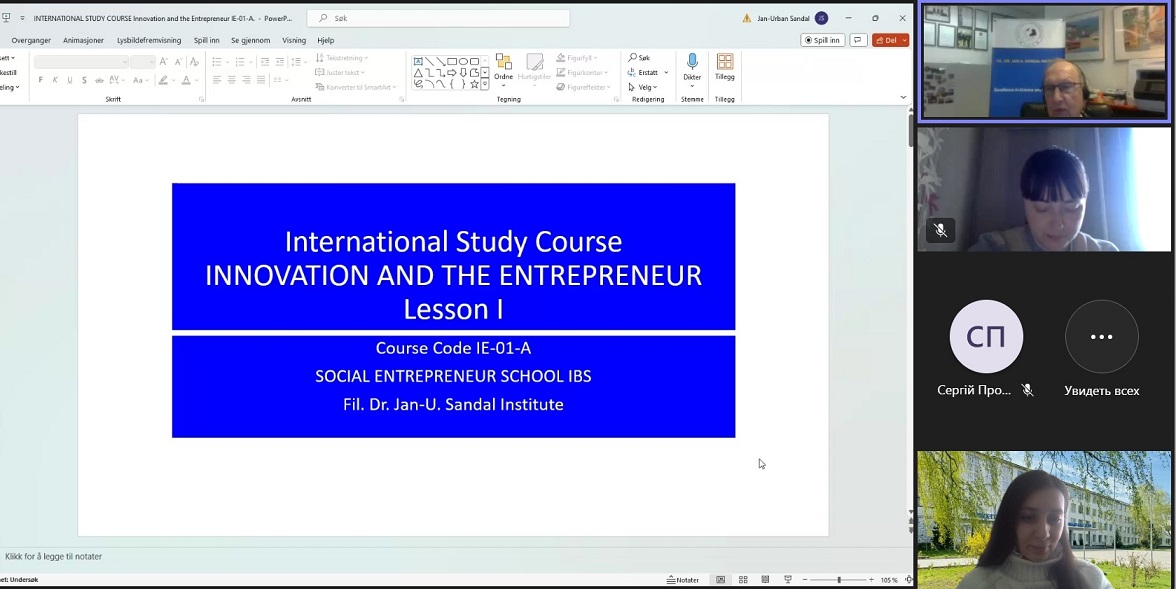Open the Erstatt dropdown arrow

coord(666,72)
